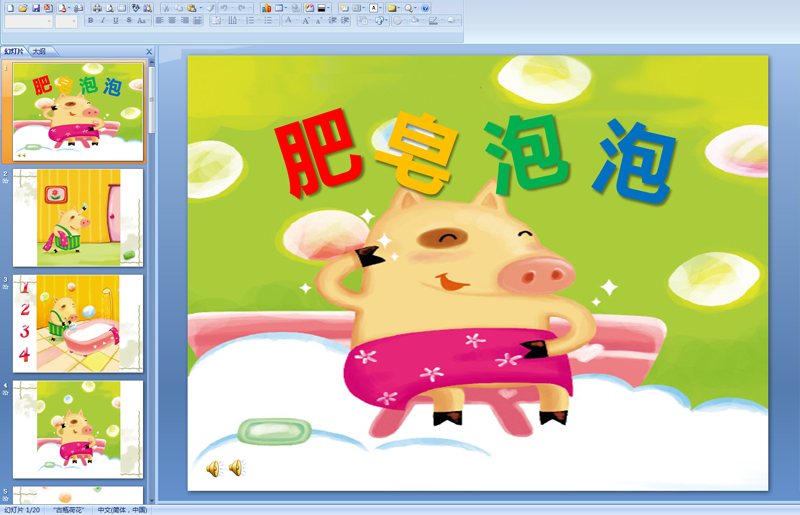The width and height of the screenshot is (800, 515).
Task: Click the 幻灯片 1/20 status entry
Action: [22, 510]
